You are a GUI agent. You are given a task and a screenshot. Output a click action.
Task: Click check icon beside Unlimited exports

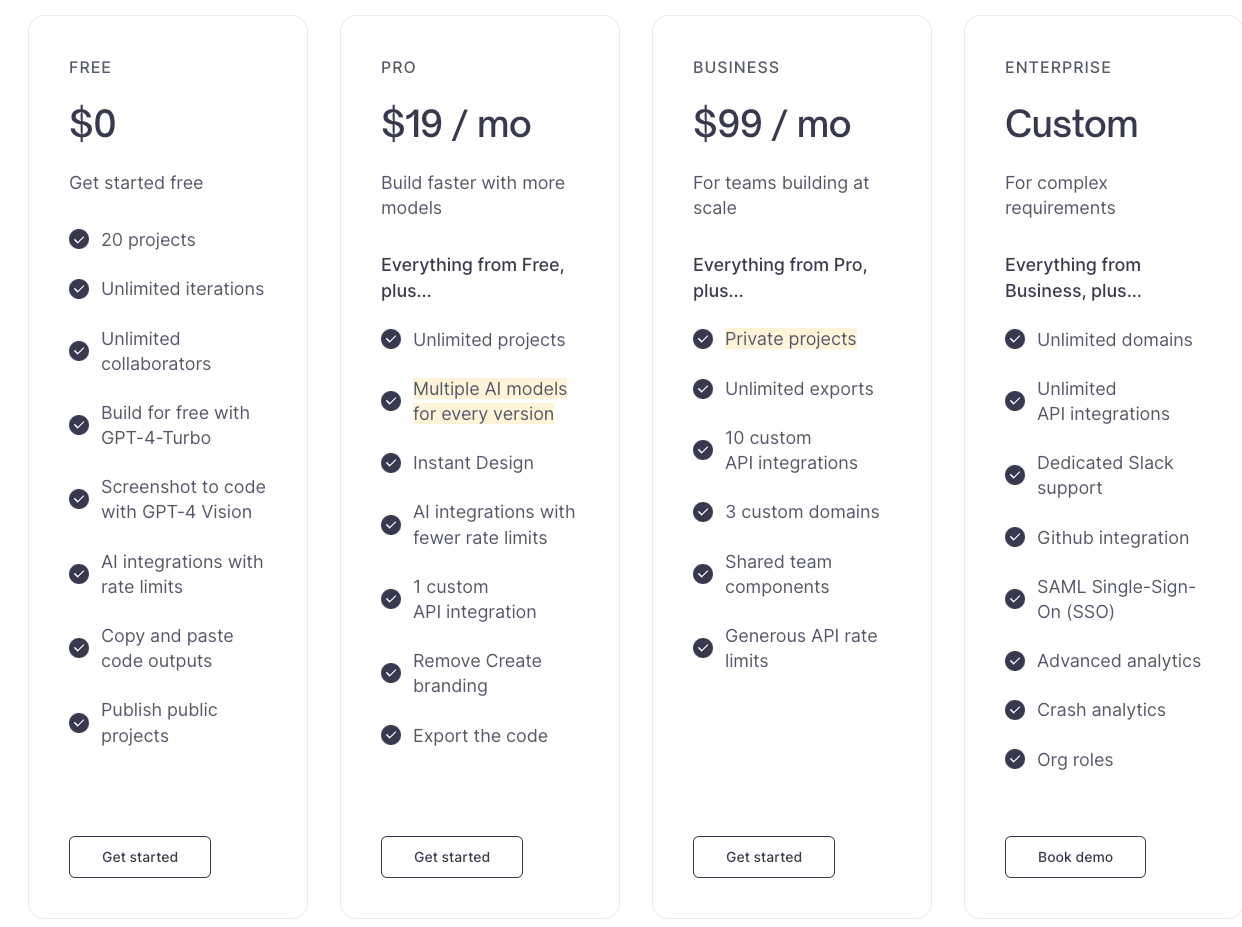pyautogui.click(x=703, y=388)
